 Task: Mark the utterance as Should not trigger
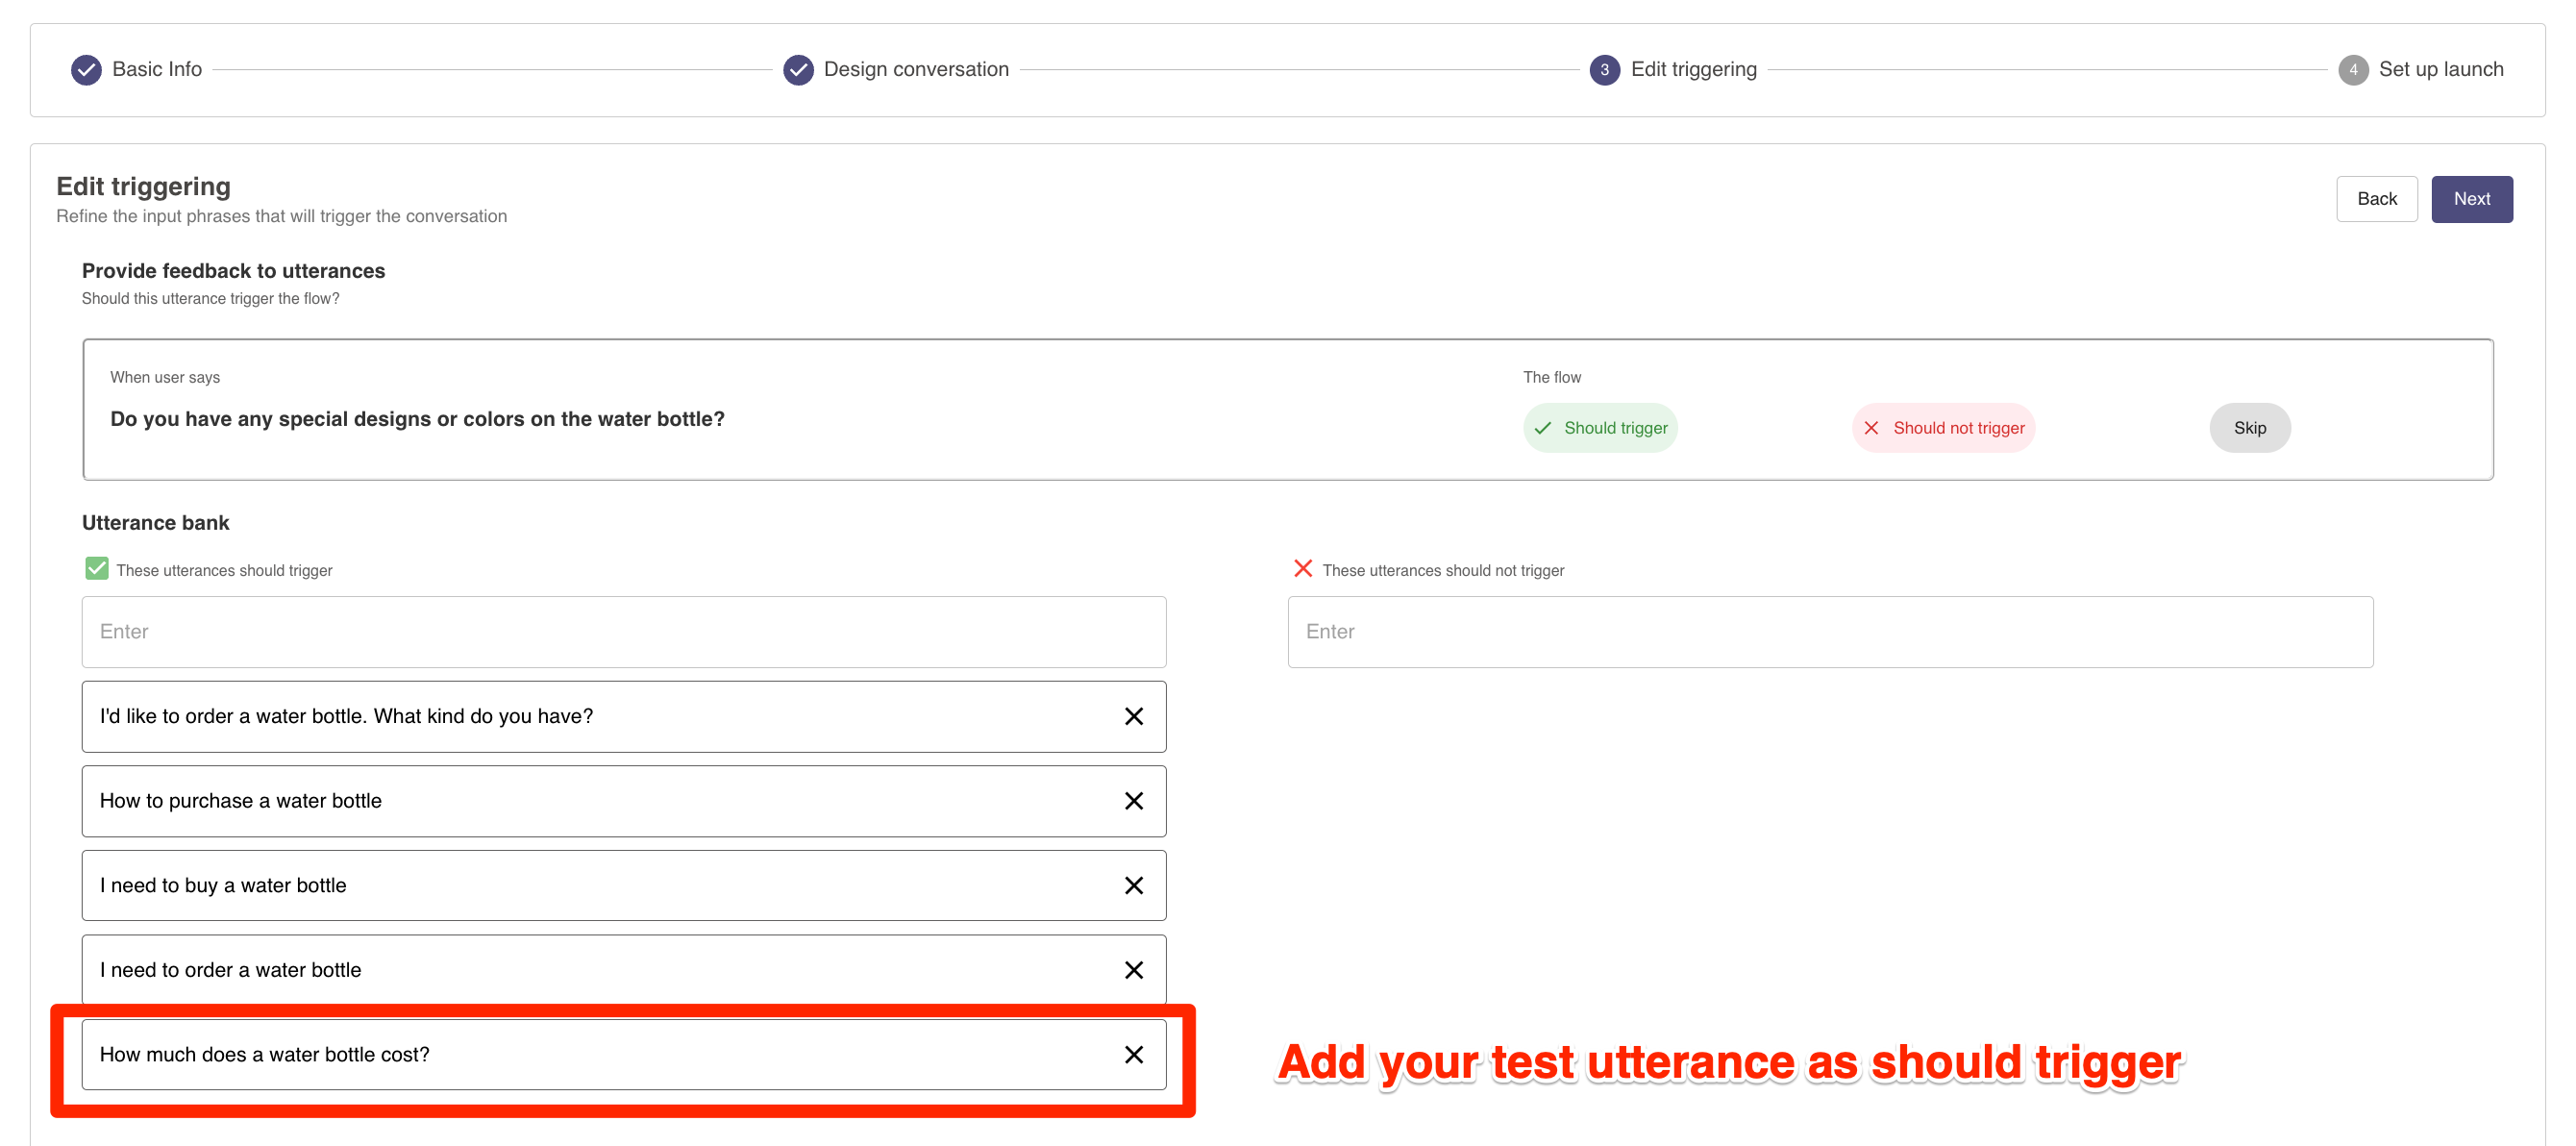[1943, 428]
